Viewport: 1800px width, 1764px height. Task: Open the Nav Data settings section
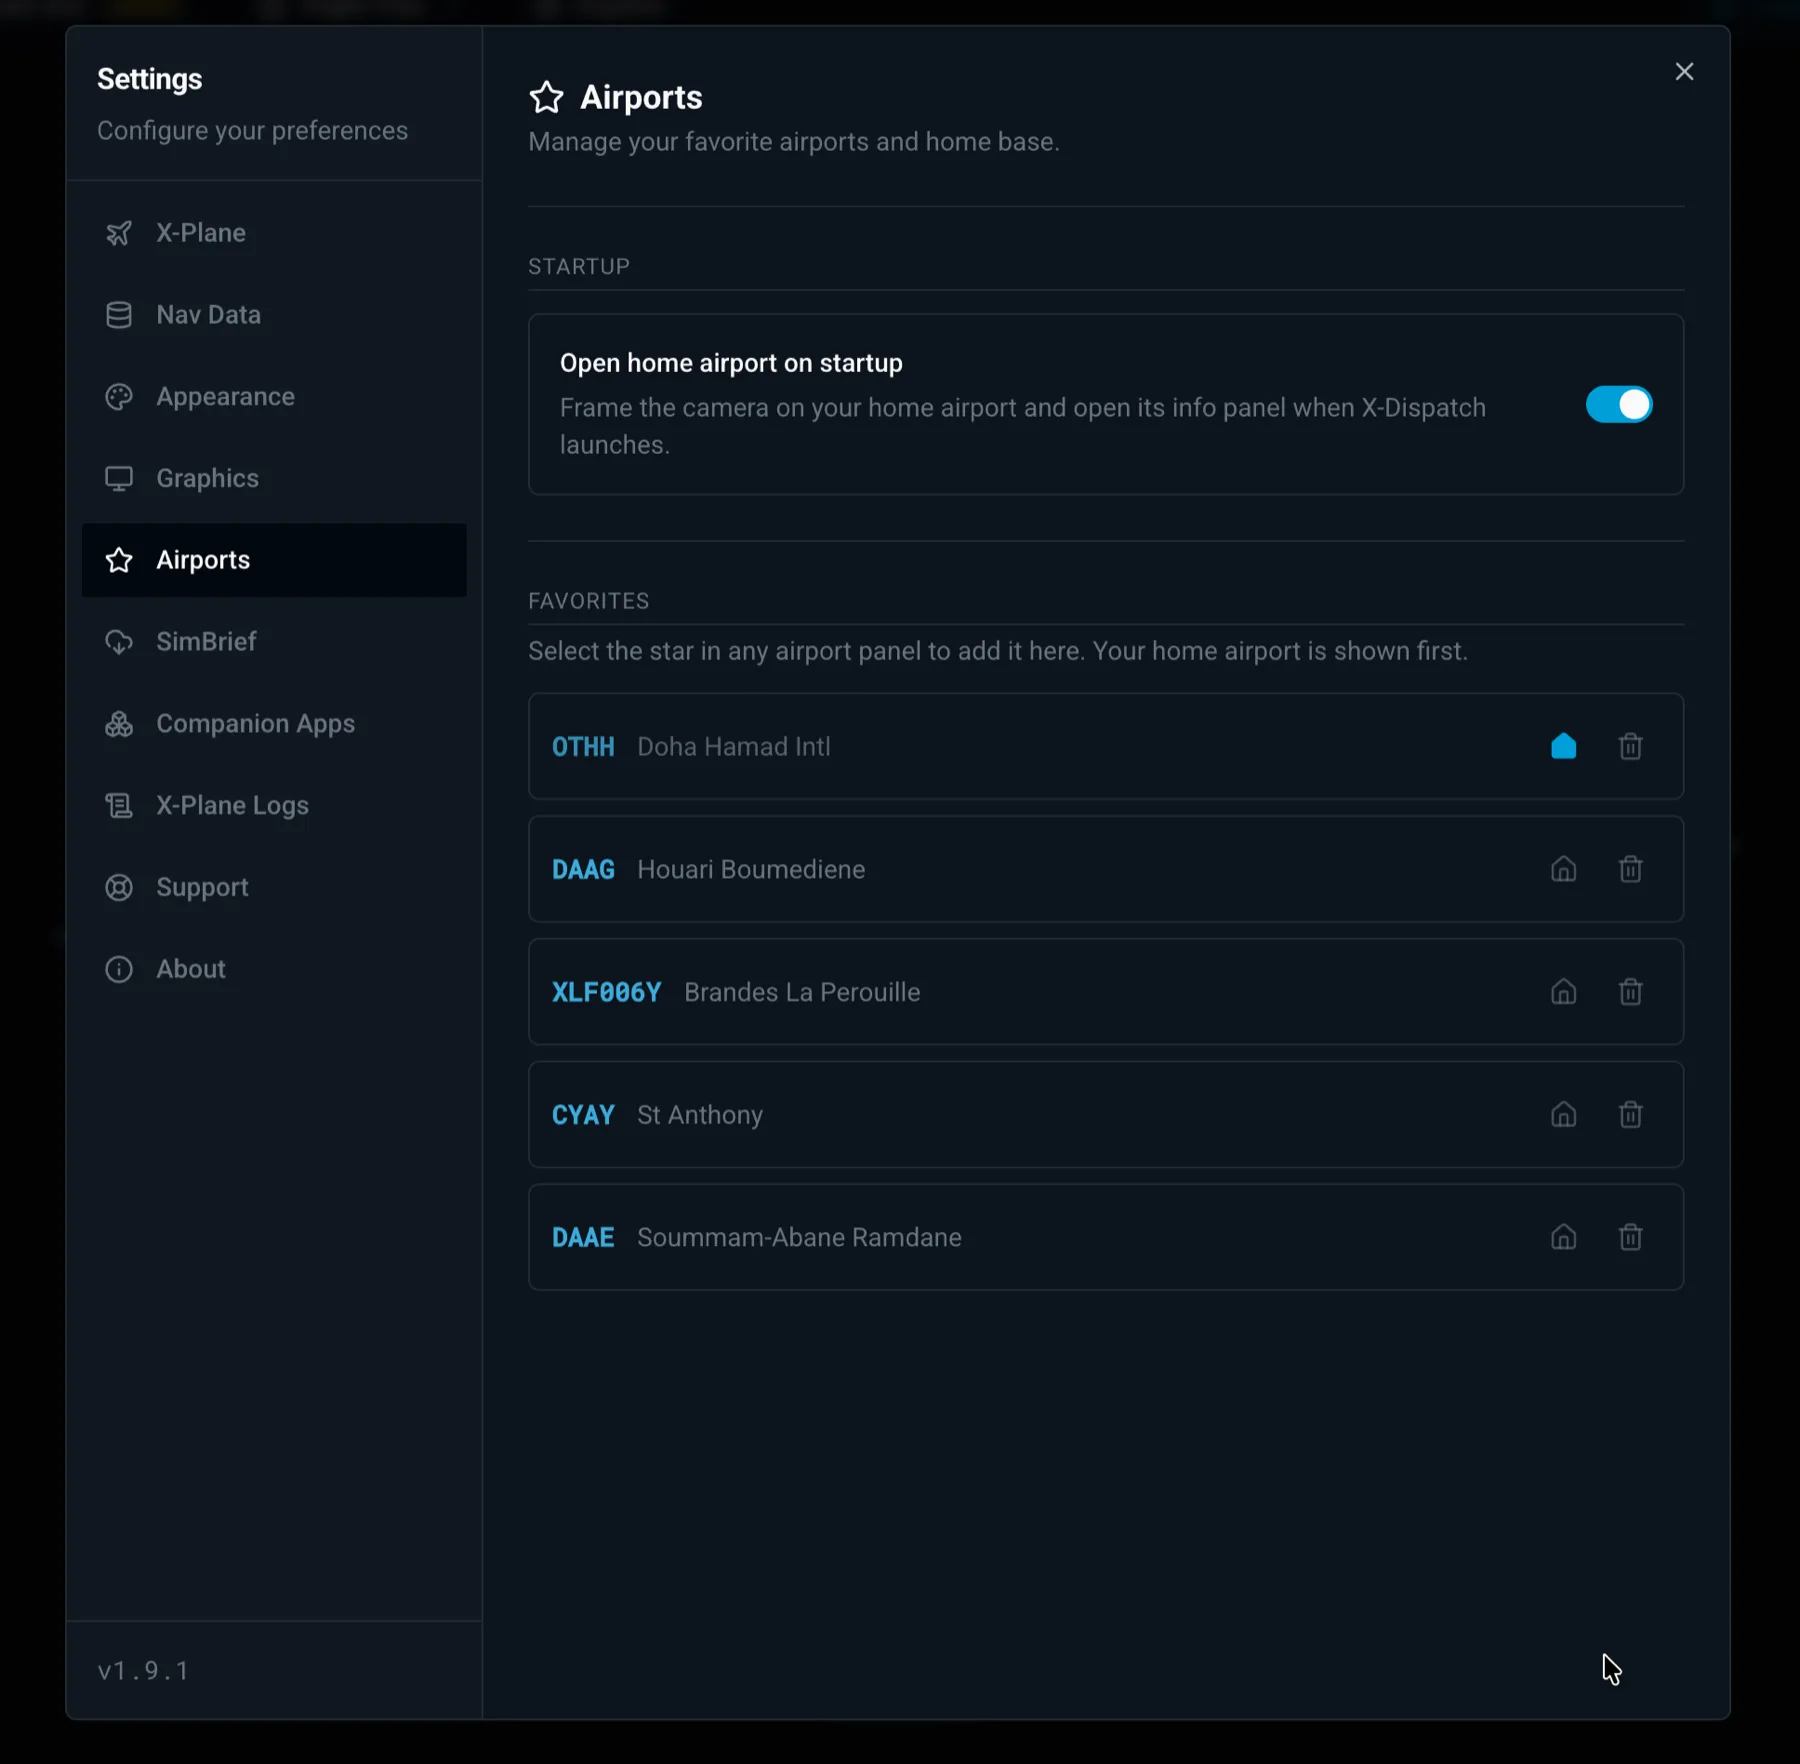click(x=274, y=315)
